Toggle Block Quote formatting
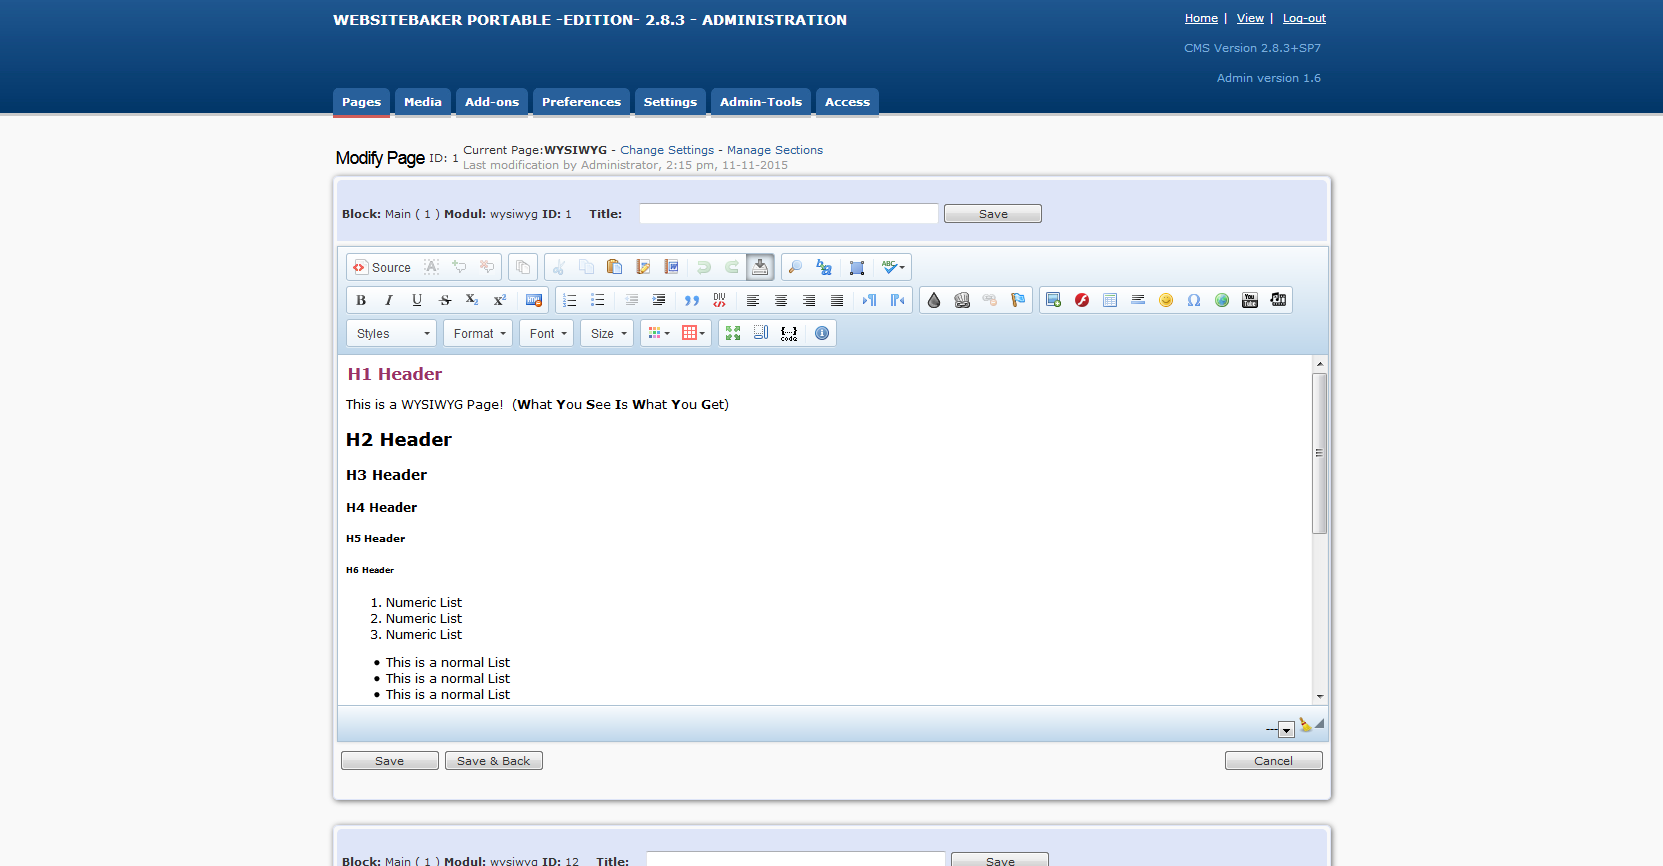The image size is (1663, 866). [x=692, y=300]
